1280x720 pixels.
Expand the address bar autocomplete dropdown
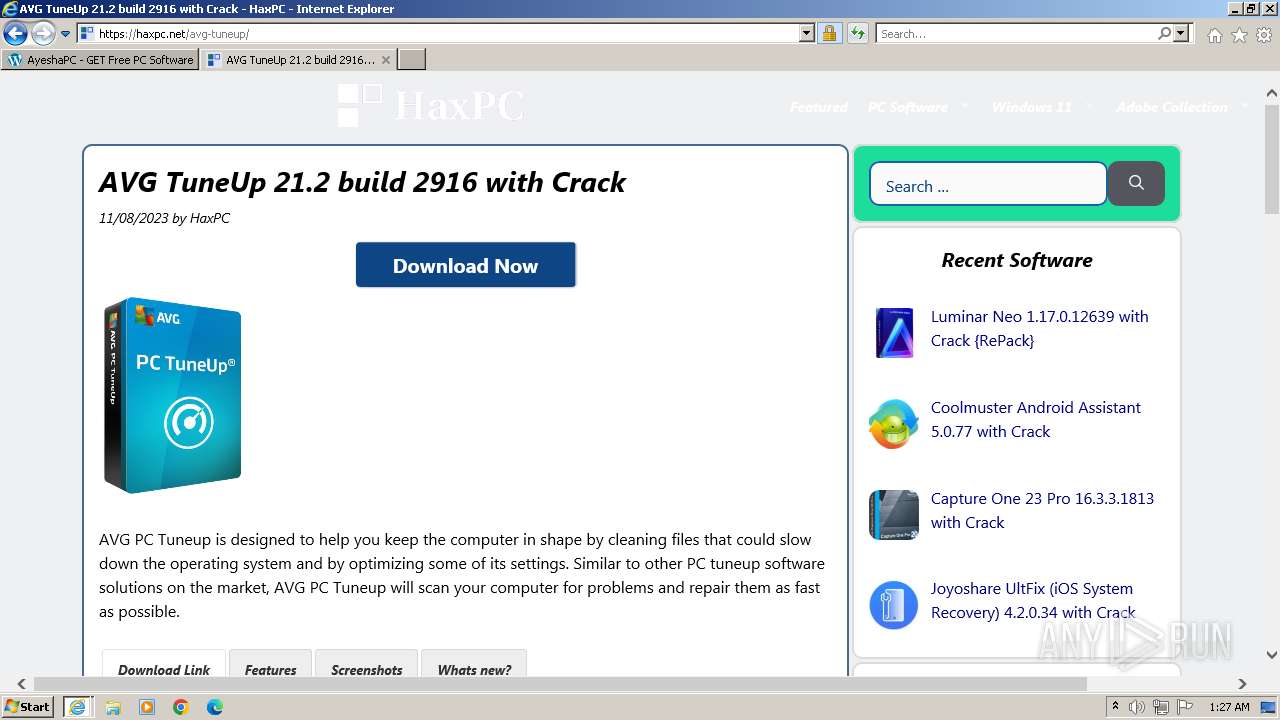pyautogui.click(x=807, y=34)
